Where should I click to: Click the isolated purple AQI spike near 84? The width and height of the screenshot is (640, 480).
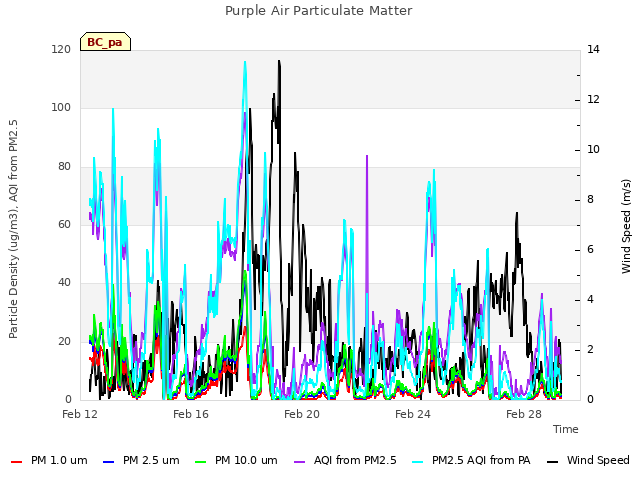[367, 156]
